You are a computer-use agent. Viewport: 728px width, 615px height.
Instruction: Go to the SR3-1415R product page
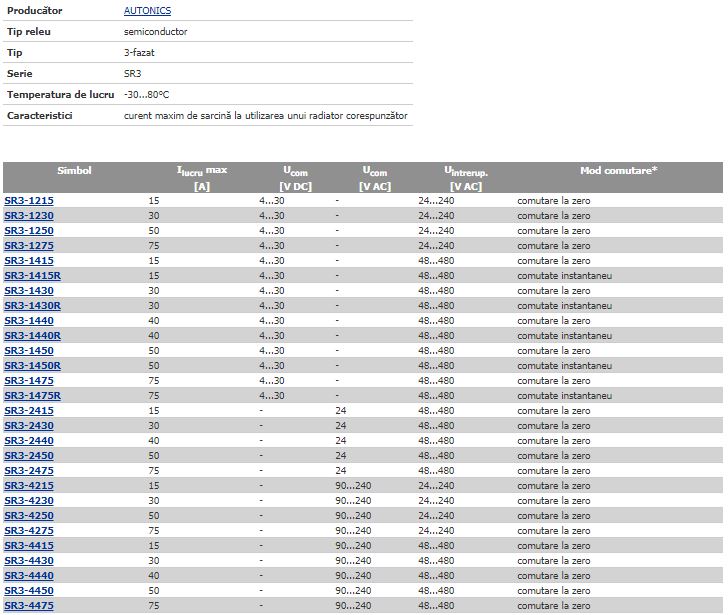(x=32, y=276)
